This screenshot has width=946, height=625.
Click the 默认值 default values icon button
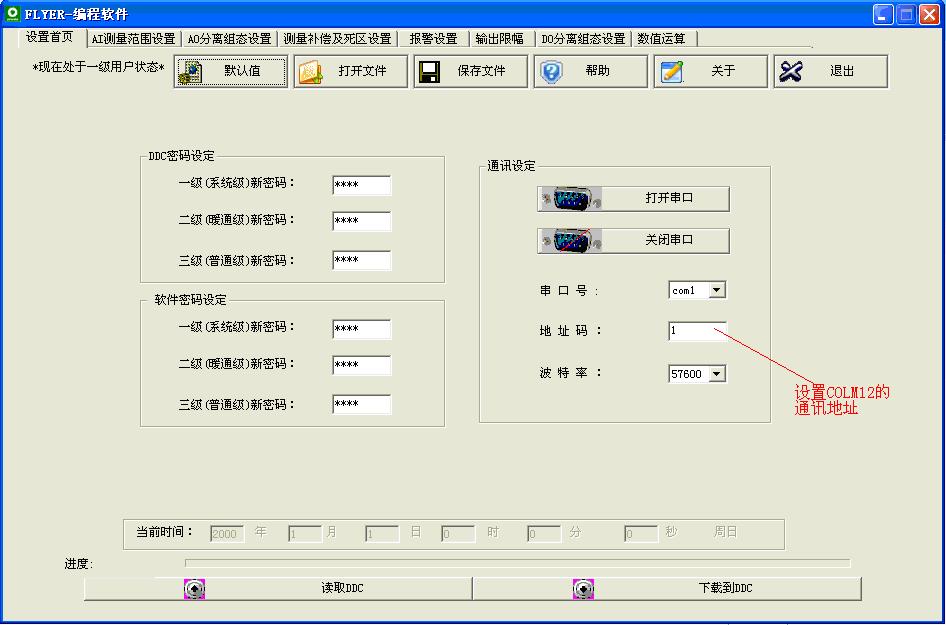(x=191, y=72)
